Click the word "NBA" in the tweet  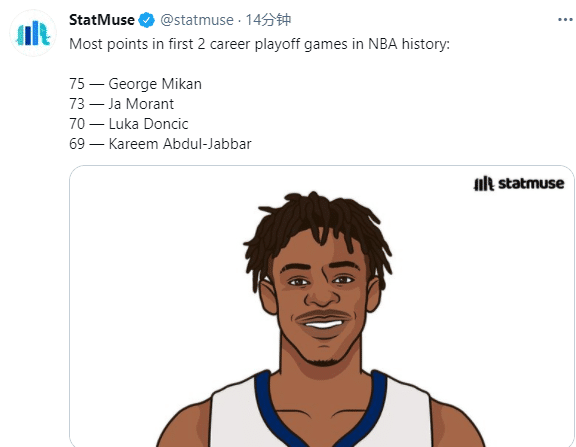(x=382, y=44)
